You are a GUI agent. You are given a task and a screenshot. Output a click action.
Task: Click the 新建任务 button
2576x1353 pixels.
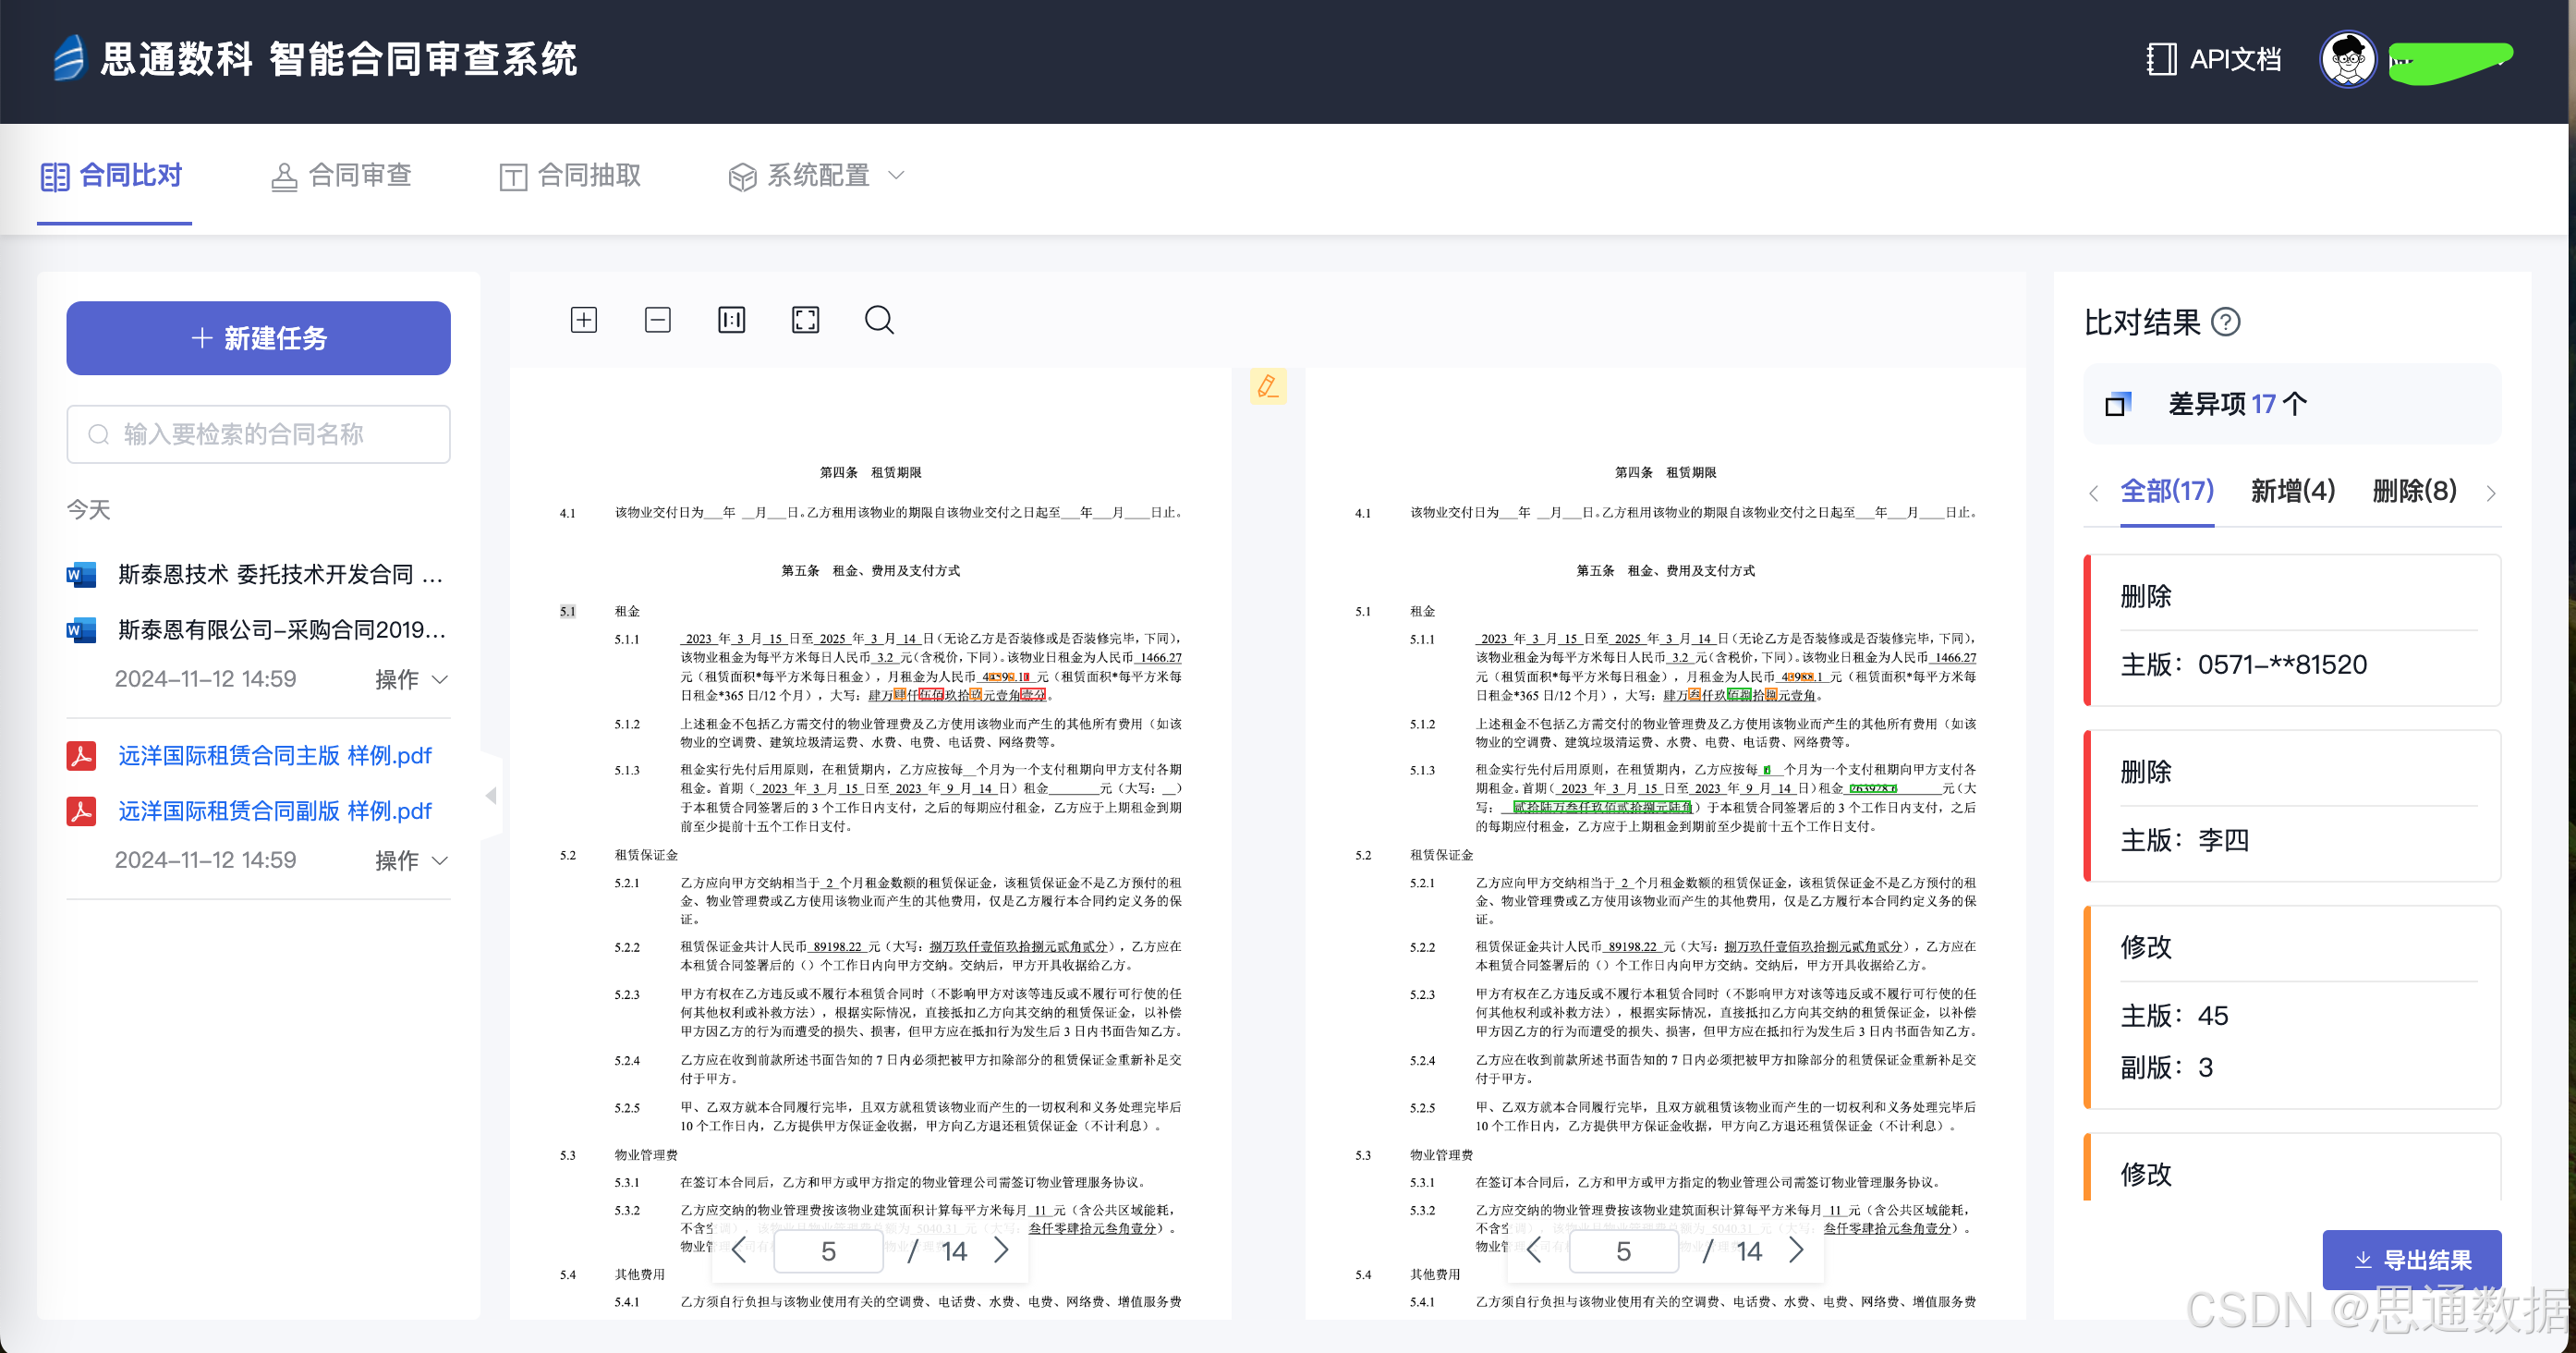click(x=258, y=338)
